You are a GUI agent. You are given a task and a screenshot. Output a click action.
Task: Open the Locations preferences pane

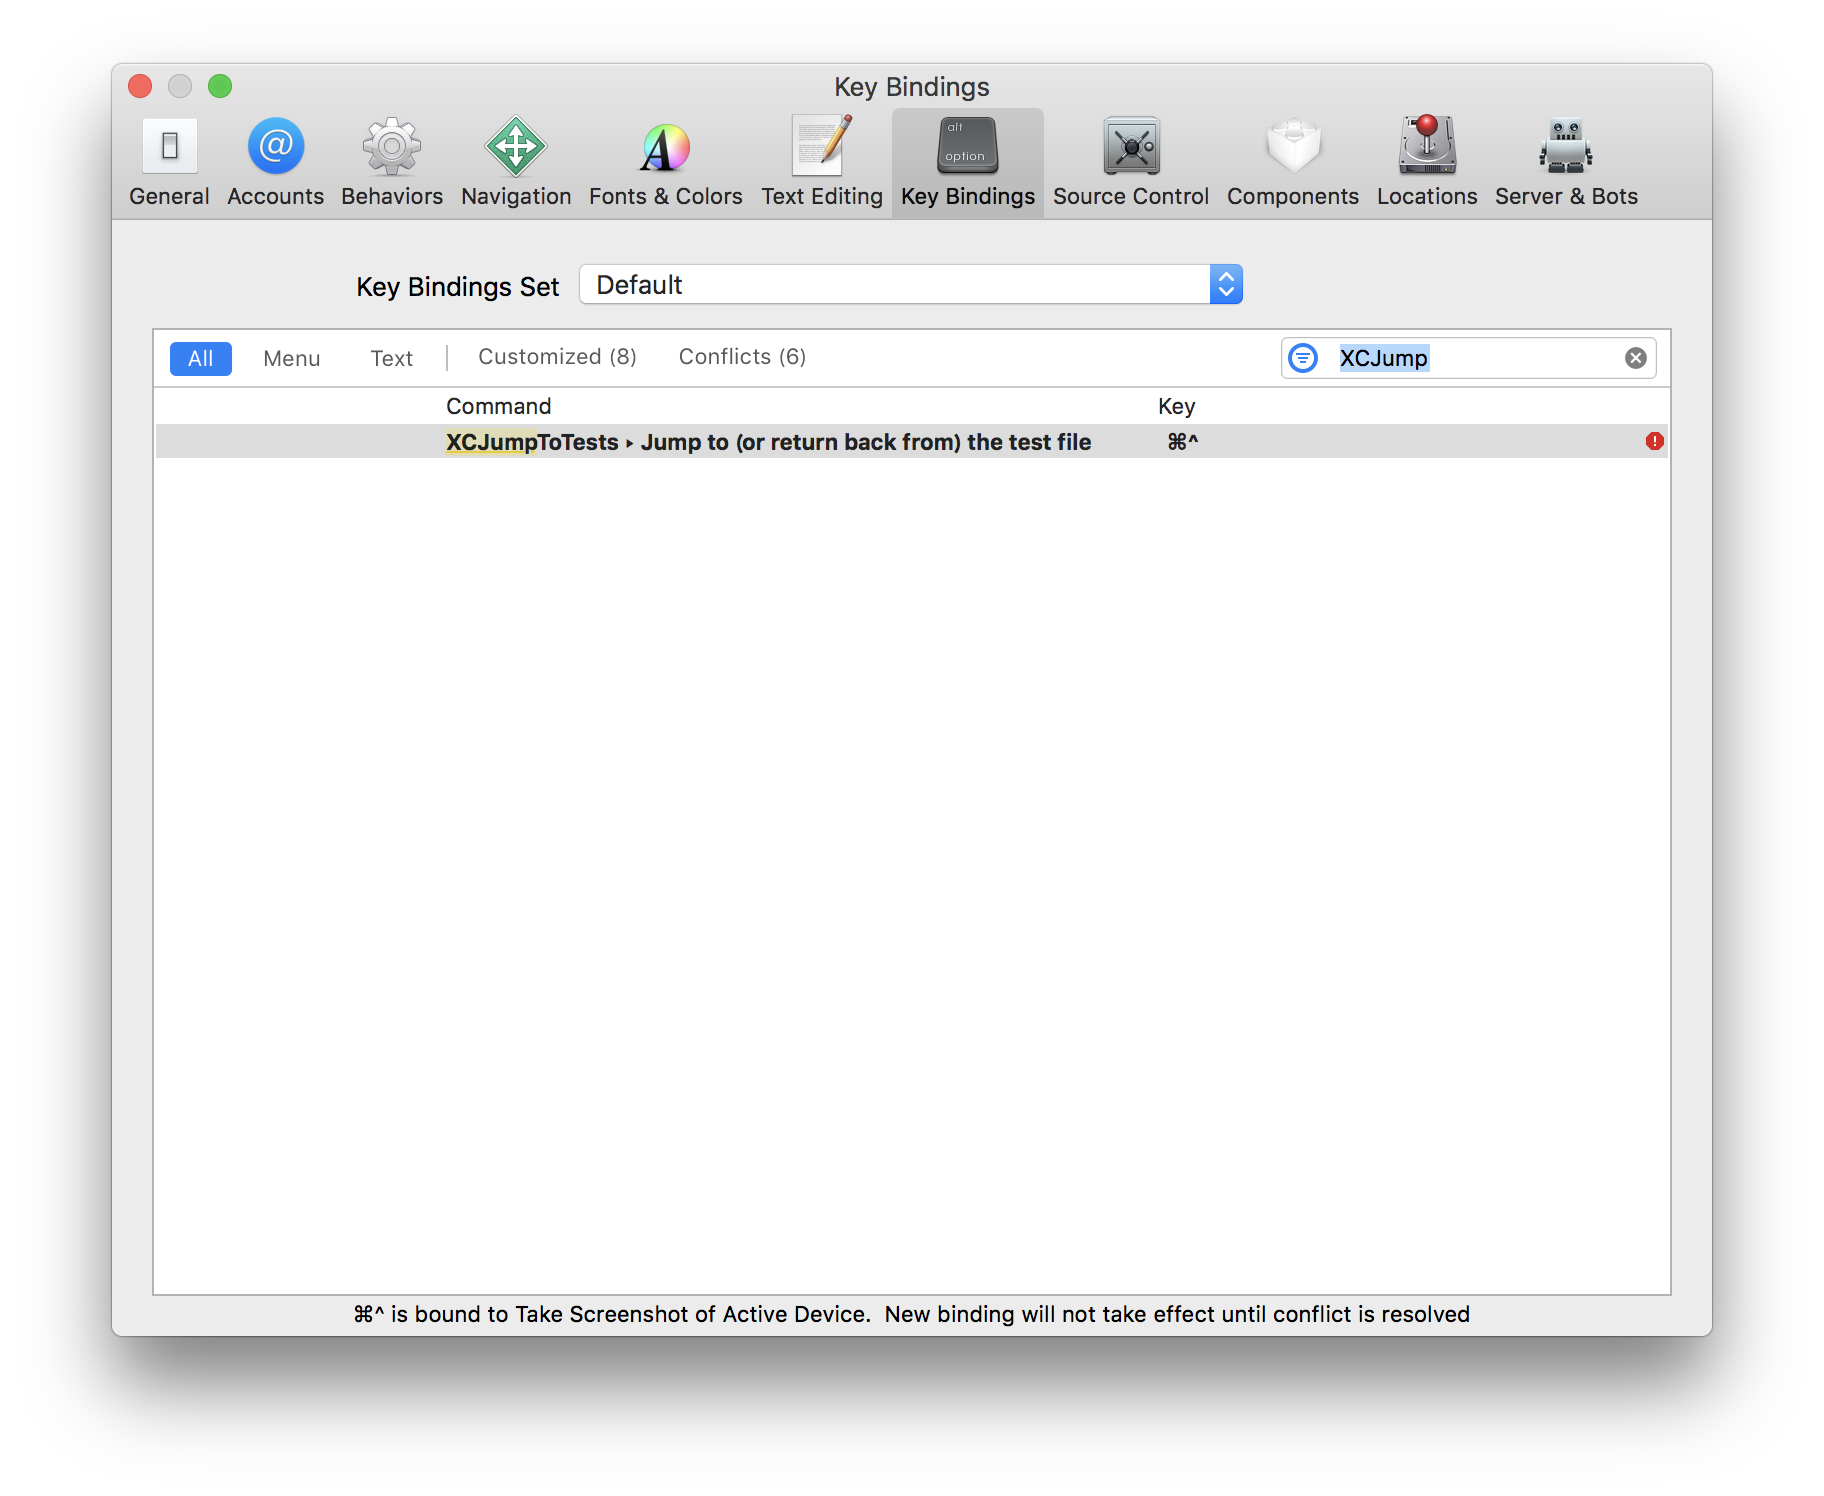pyautogui.click(x=1427, y=163)
